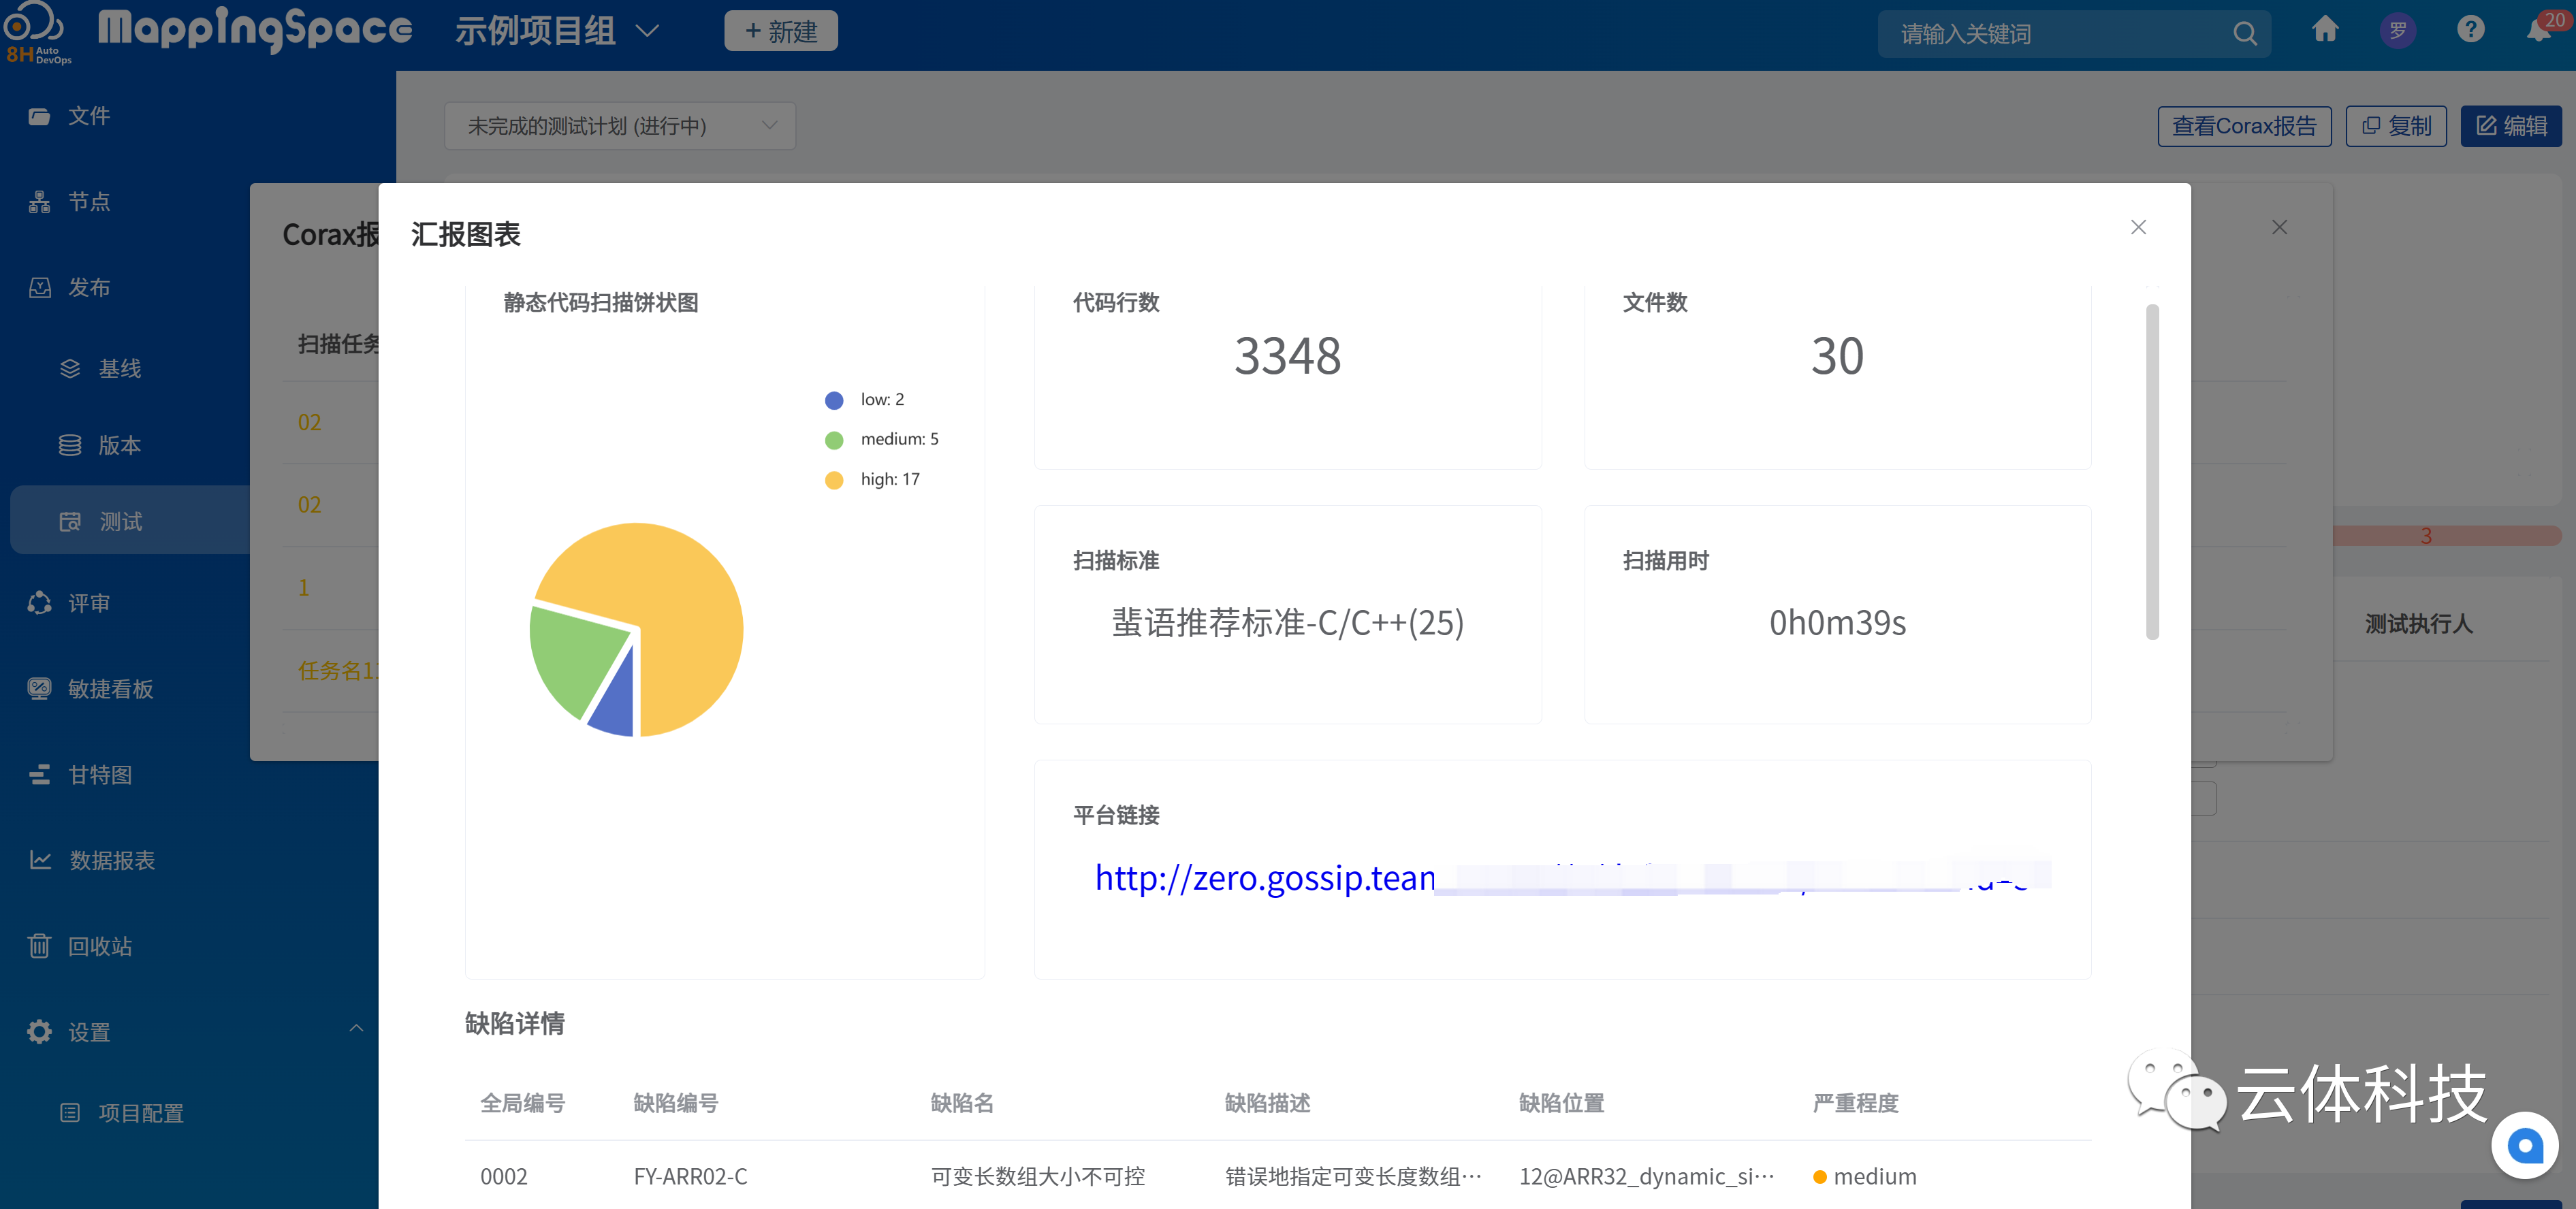This screenshot has width=2576, height=1209.
Task: Click defect ID FY-ARR02-C
Action: [690, 1176]
